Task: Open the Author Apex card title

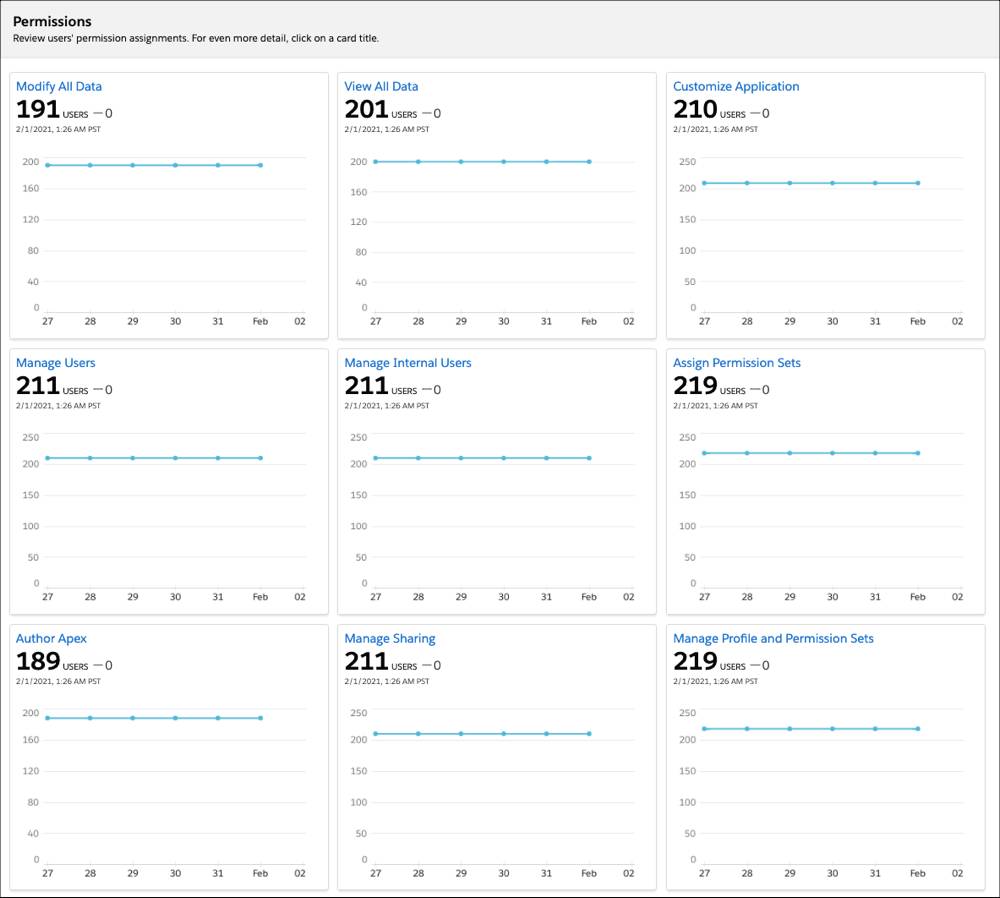Action: coord(51,638)
